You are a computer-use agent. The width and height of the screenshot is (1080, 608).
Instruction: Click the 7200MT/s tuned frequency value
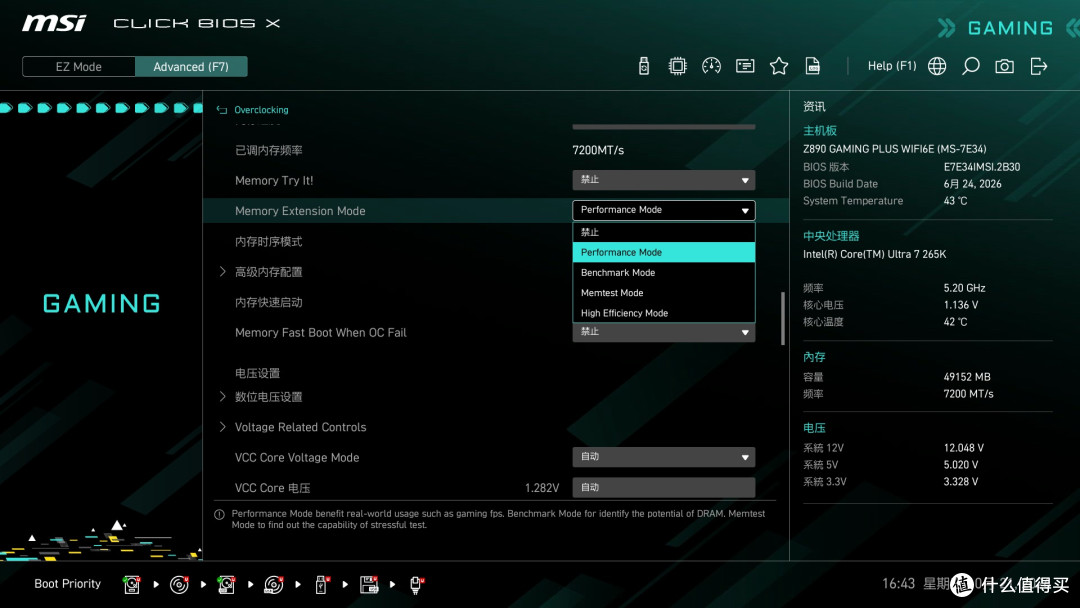tap(598, 150)
